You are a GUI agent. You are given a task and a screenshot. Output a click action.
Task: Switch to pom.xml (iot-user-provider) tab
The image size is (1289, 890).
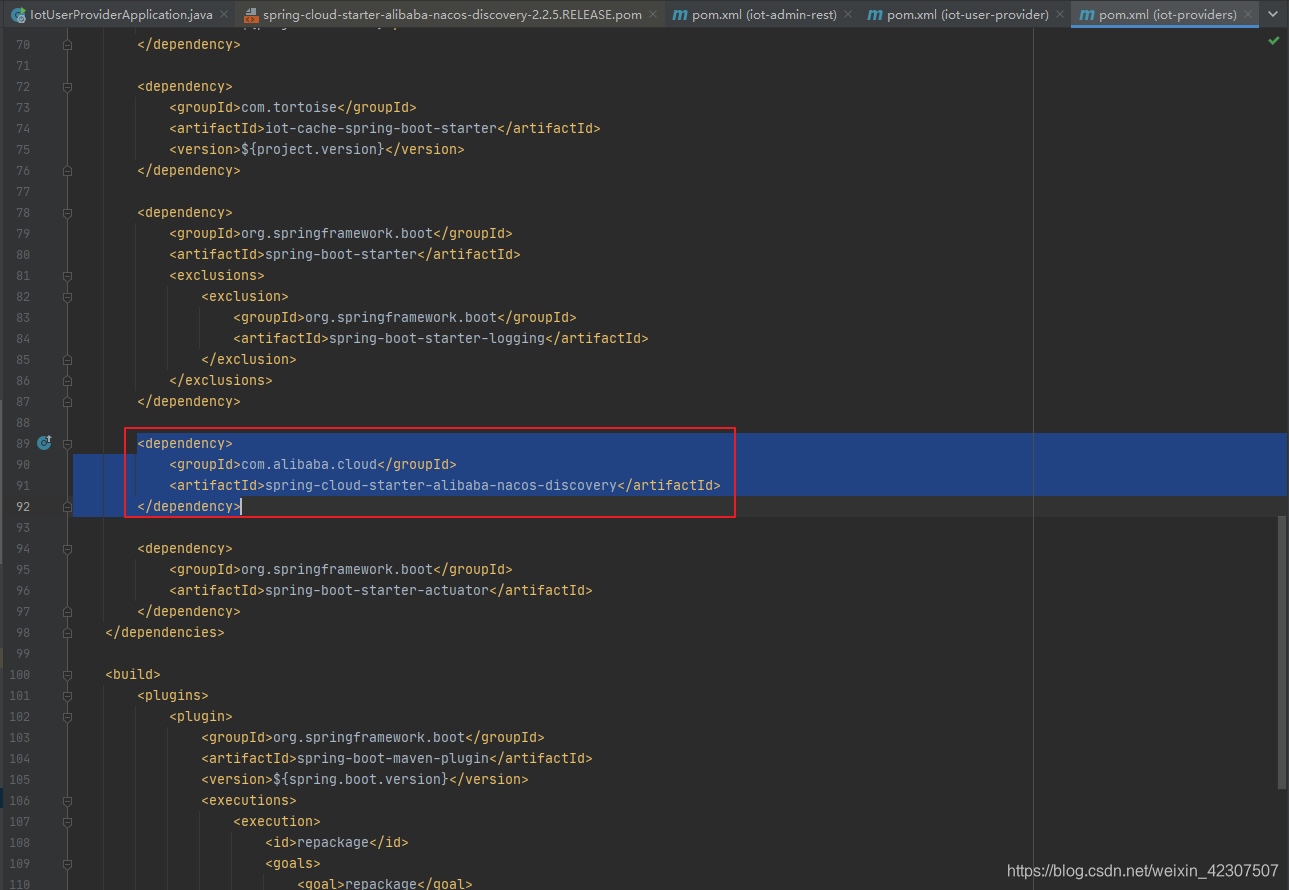pos(967,15)
